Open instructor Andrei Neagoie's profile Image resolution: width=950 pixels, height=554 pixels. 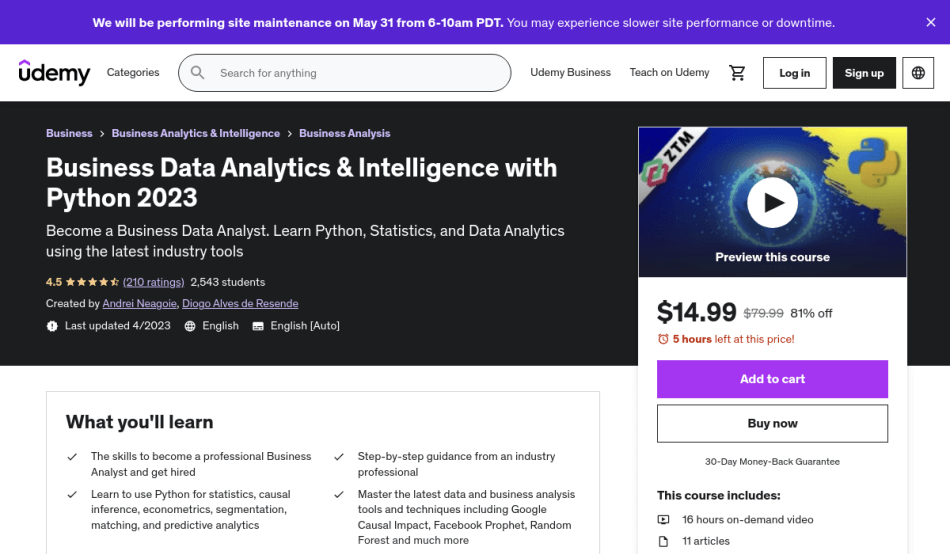[x=139, y=303]
